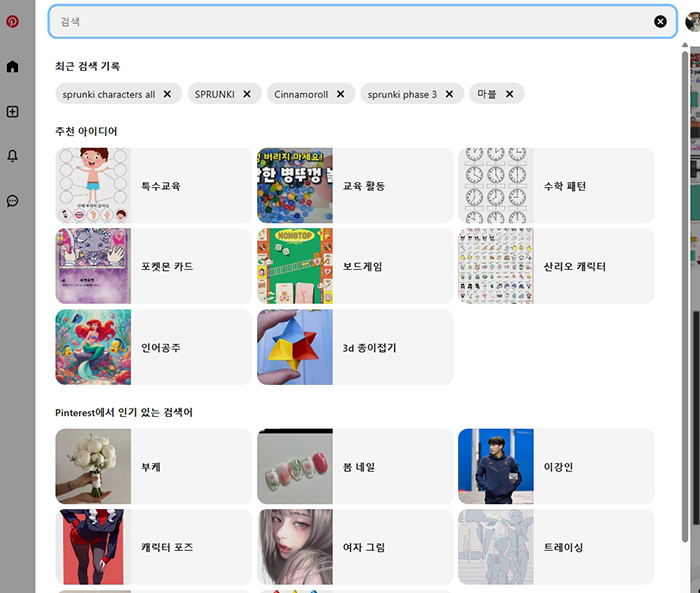This screenshot has height=593, width=700.
Task: Open the 캐릭터 포즈 popular search
Action: (154, 547)
